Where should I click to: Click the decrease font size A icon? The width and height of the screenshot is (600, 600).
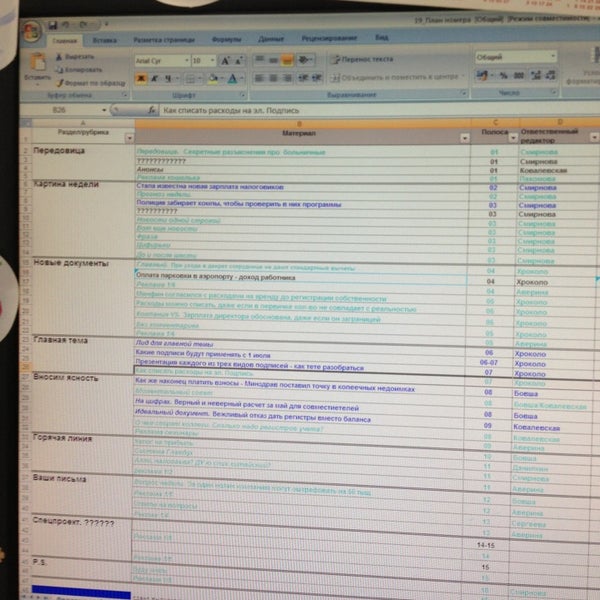click(239, 60)
